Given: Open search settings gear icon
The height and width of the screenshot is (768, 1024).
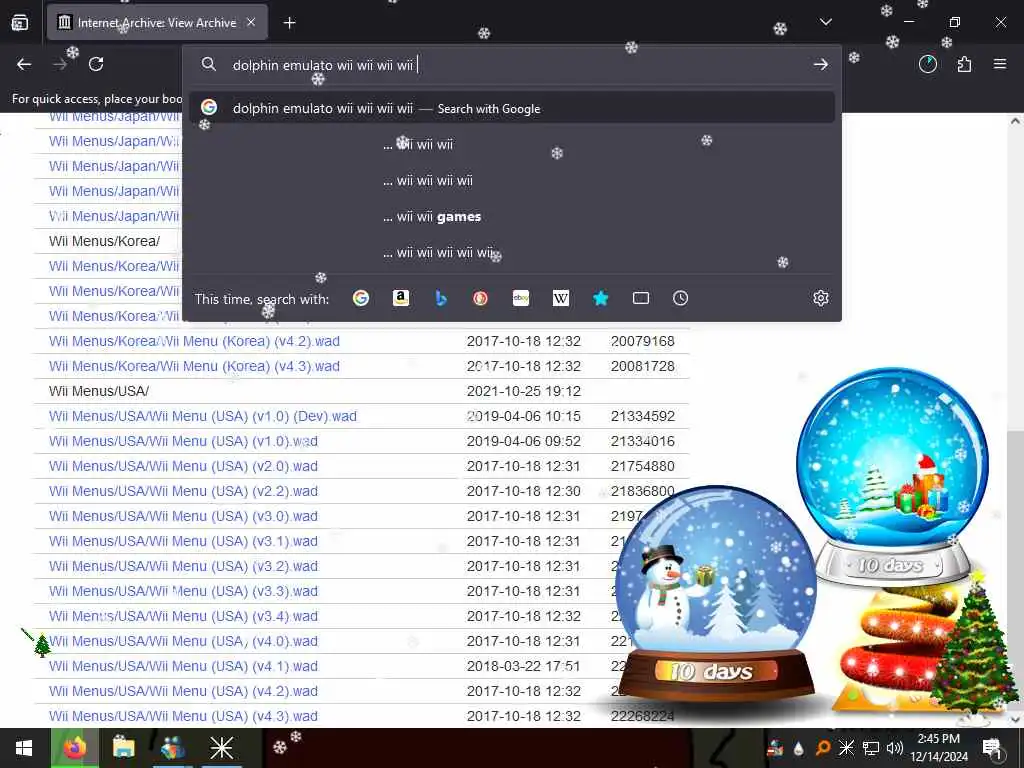Looking at the screenshot, I should [821, 298].
